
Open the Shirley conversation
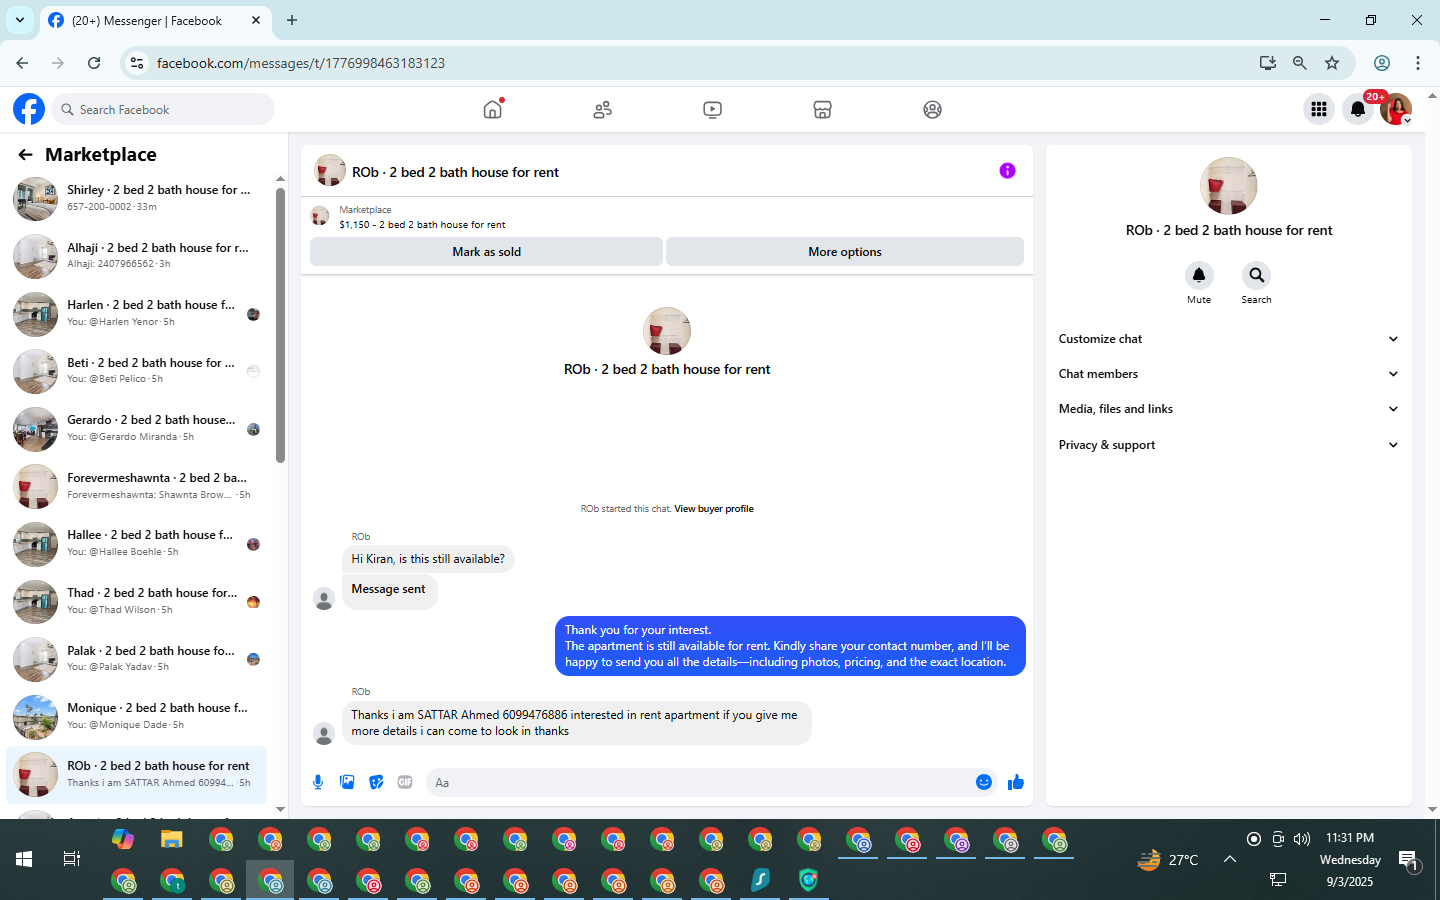pyautogui.click(x=137, y=198)
